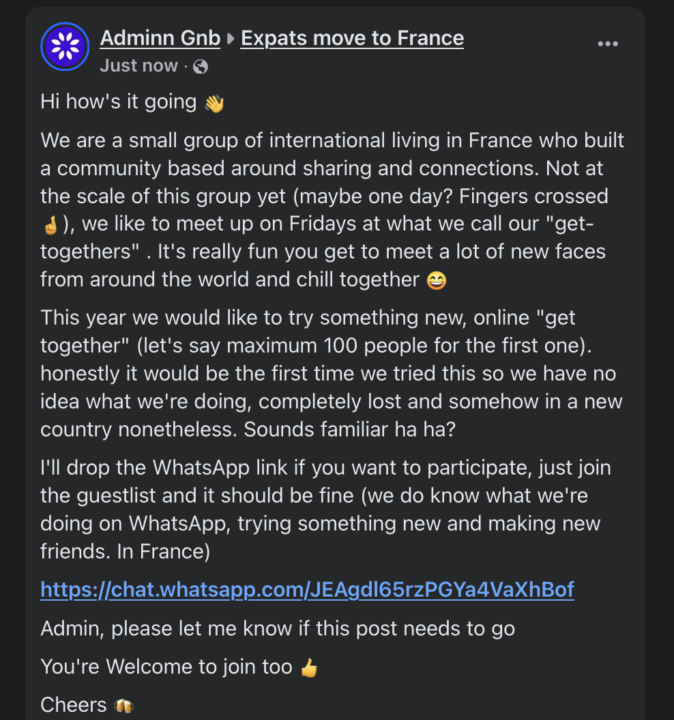Viewport: 674px width, 720px height.
Task: Click the clinking beer mugs emoji
Action: pos(125,706)
